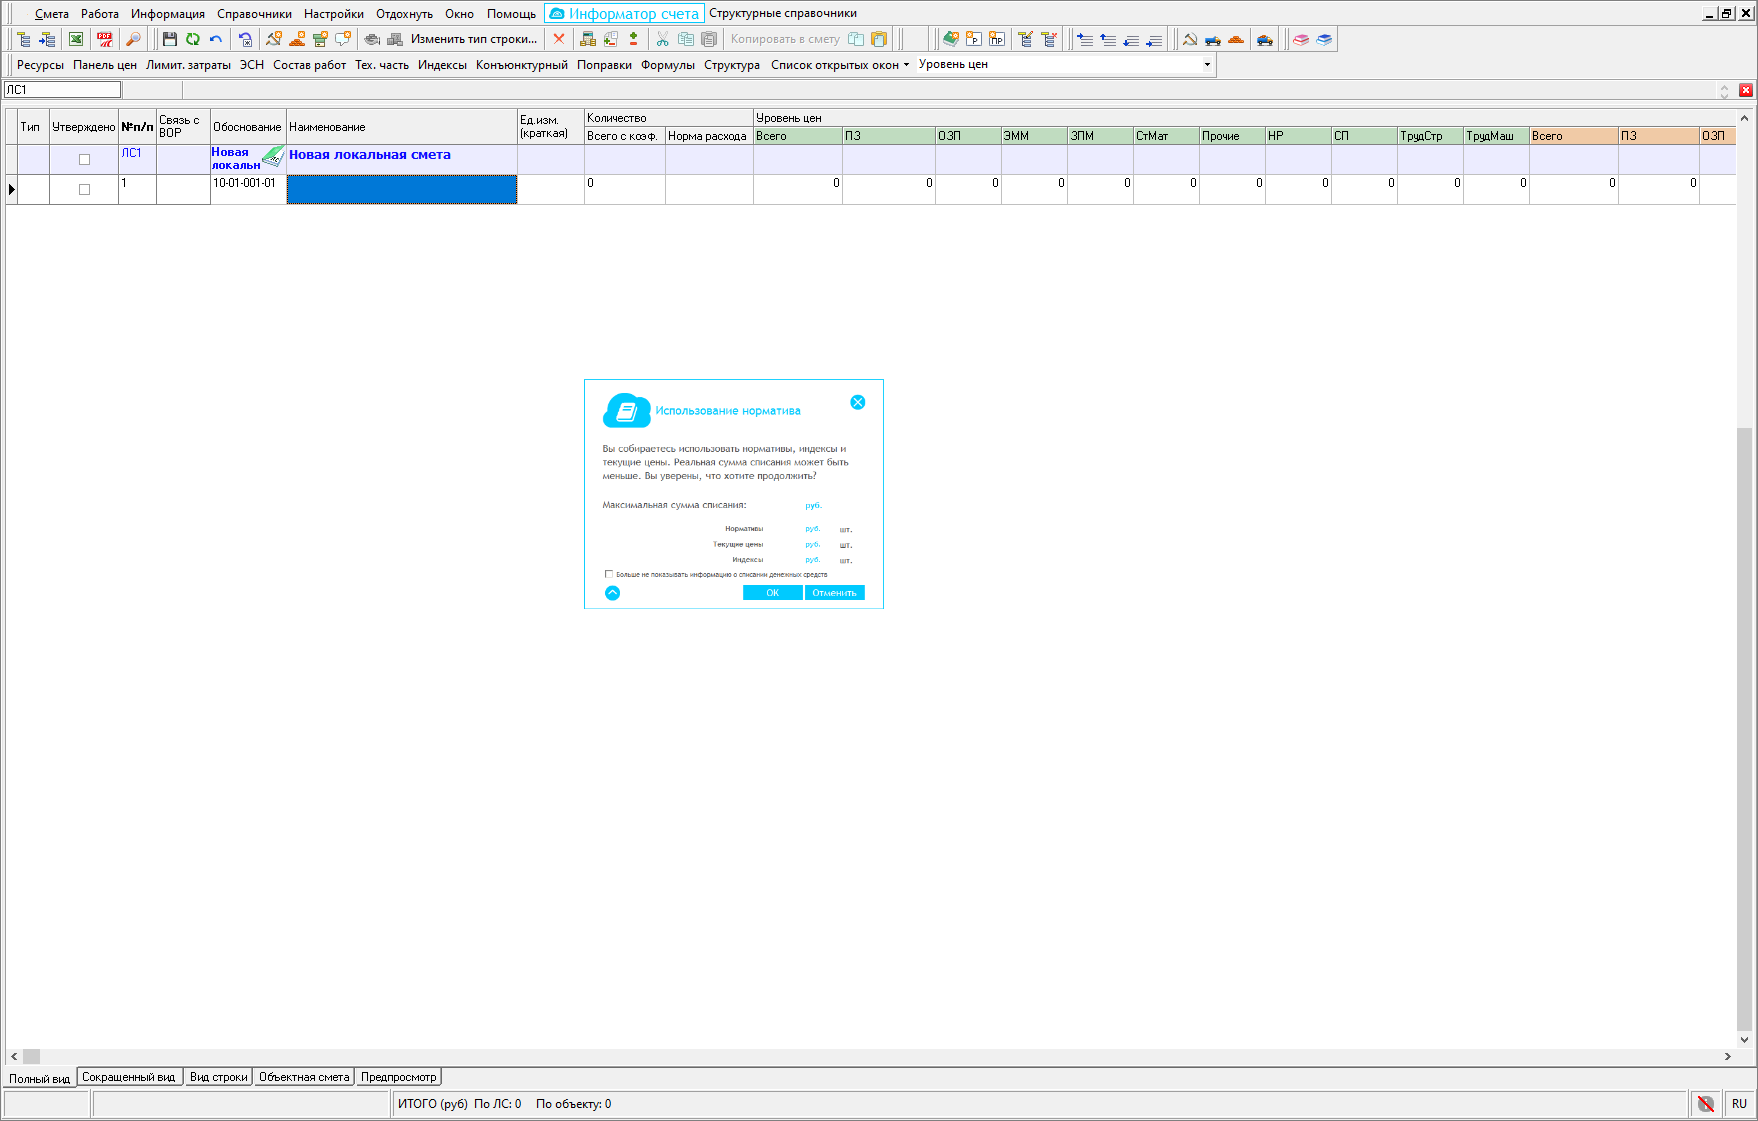This screenshot has height=1121, width=1758.
Task: Collapse dialog details with round chevron button
Action: tap(613, 593)
